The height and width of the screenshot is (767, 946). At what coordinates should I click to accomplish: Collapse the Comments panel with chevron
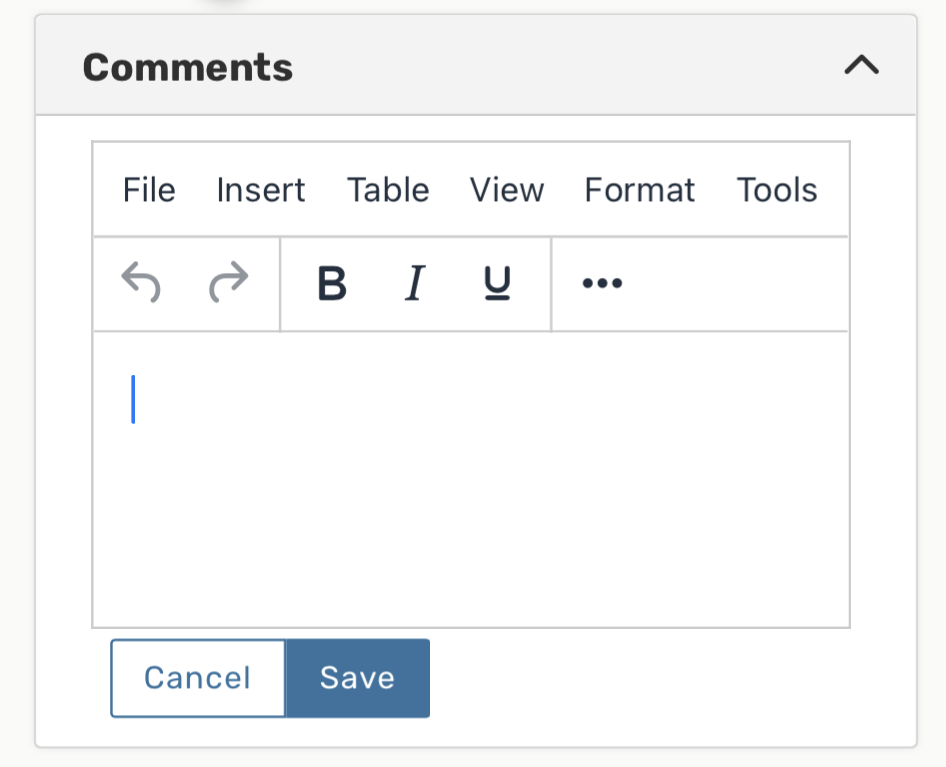click(x=861, y=66)
